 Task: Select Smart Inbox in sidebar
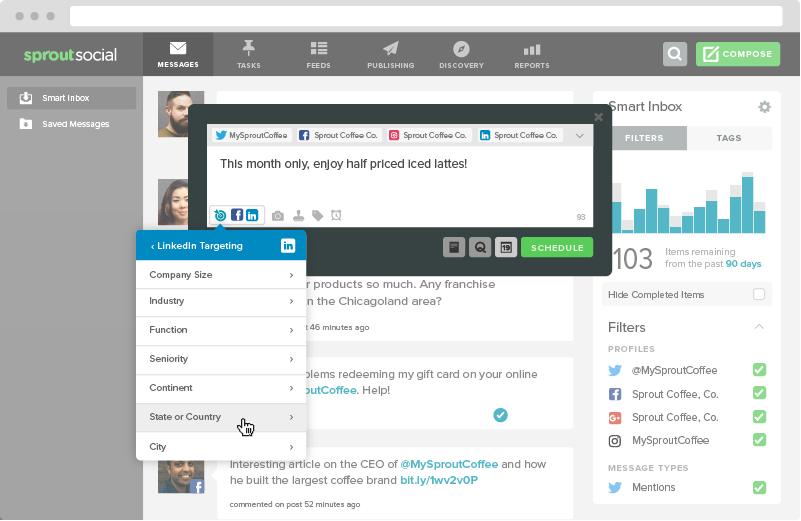click(72, 98)
